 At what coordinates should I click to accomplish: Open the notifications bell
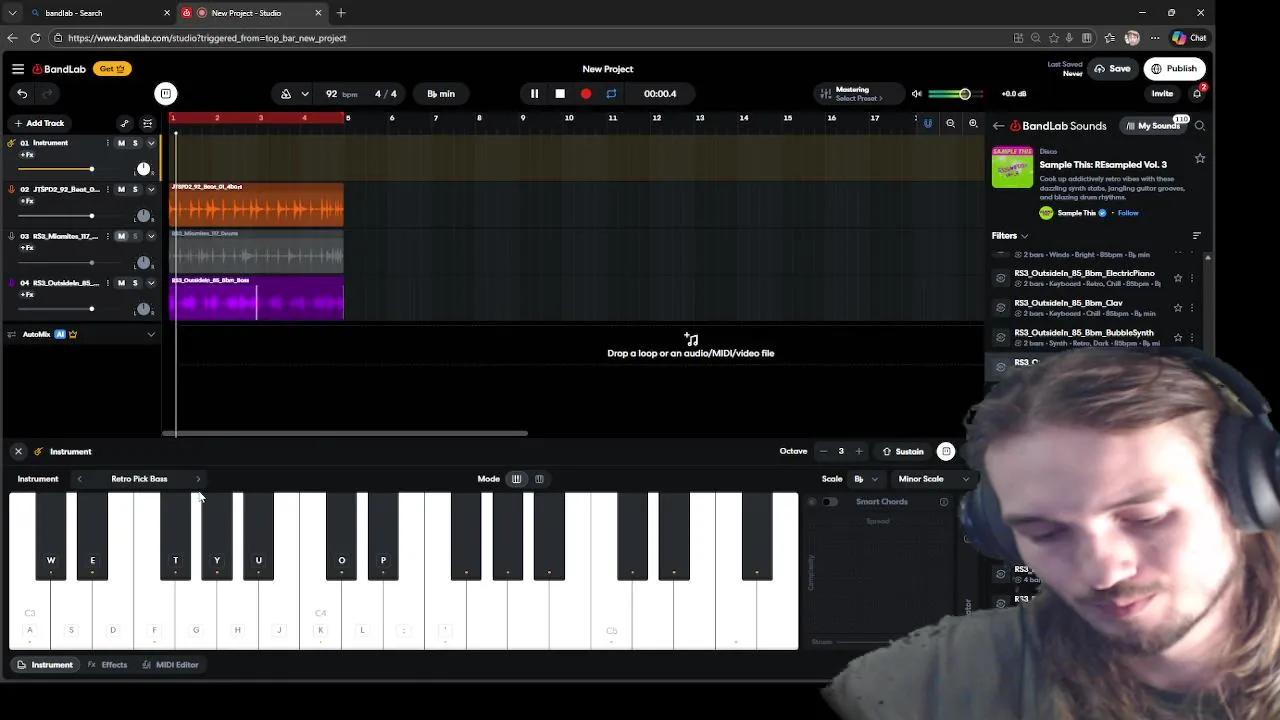(x=1197, y=94)
